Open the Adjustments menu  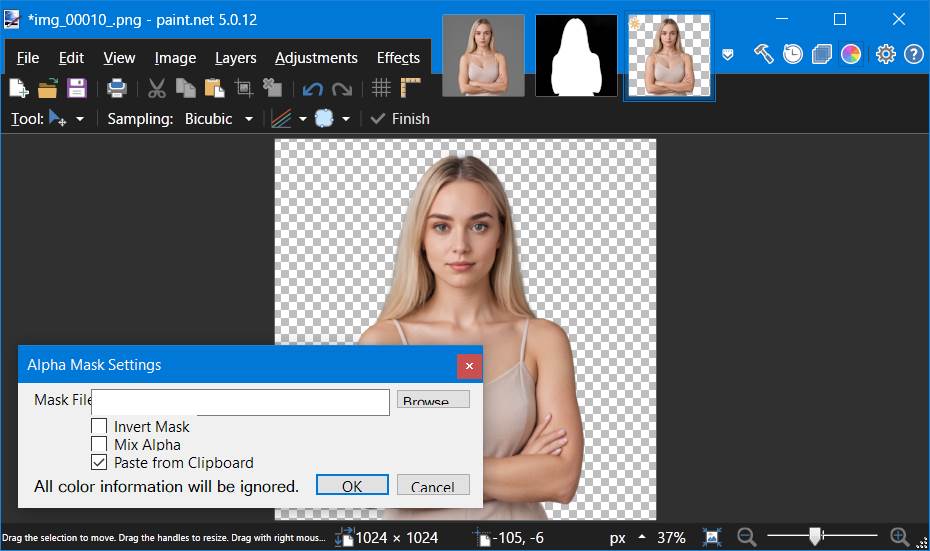coord(316,58)
